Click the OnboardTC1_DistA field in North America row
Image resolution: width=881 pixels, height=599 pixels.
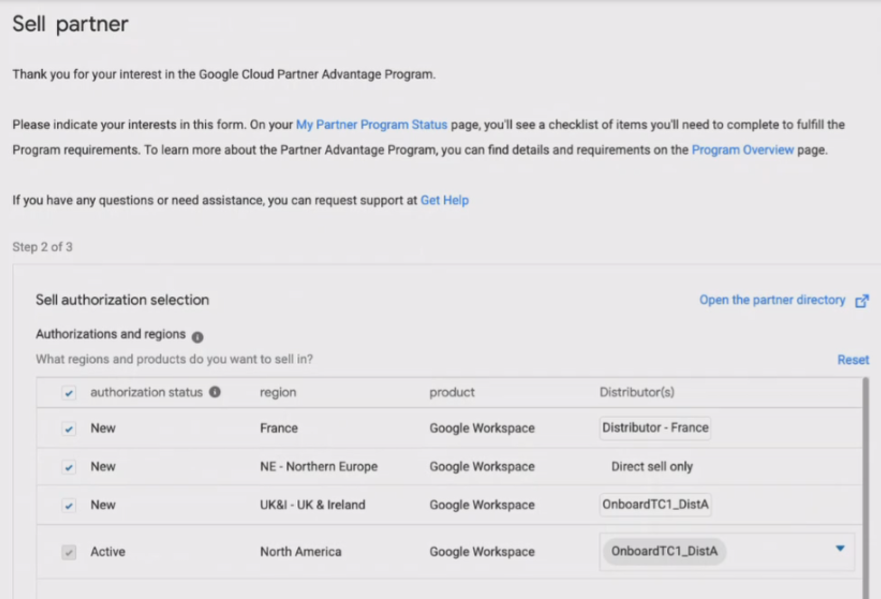pos(663,551)
